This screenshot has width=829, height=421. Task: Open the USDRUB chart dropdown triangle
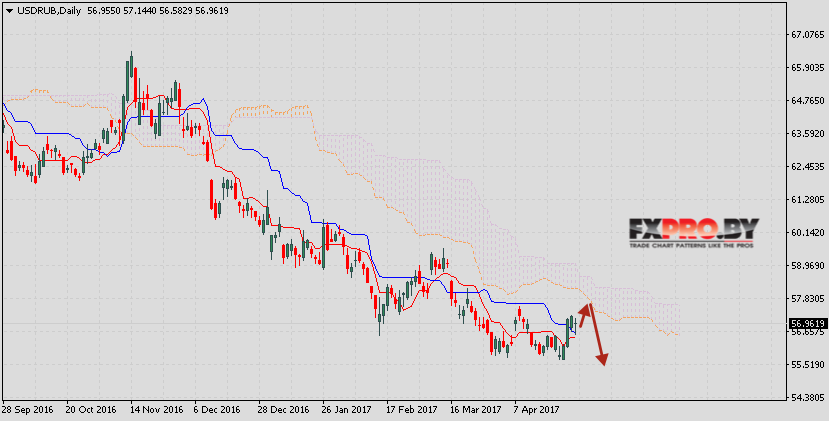[x=9, y=11]
